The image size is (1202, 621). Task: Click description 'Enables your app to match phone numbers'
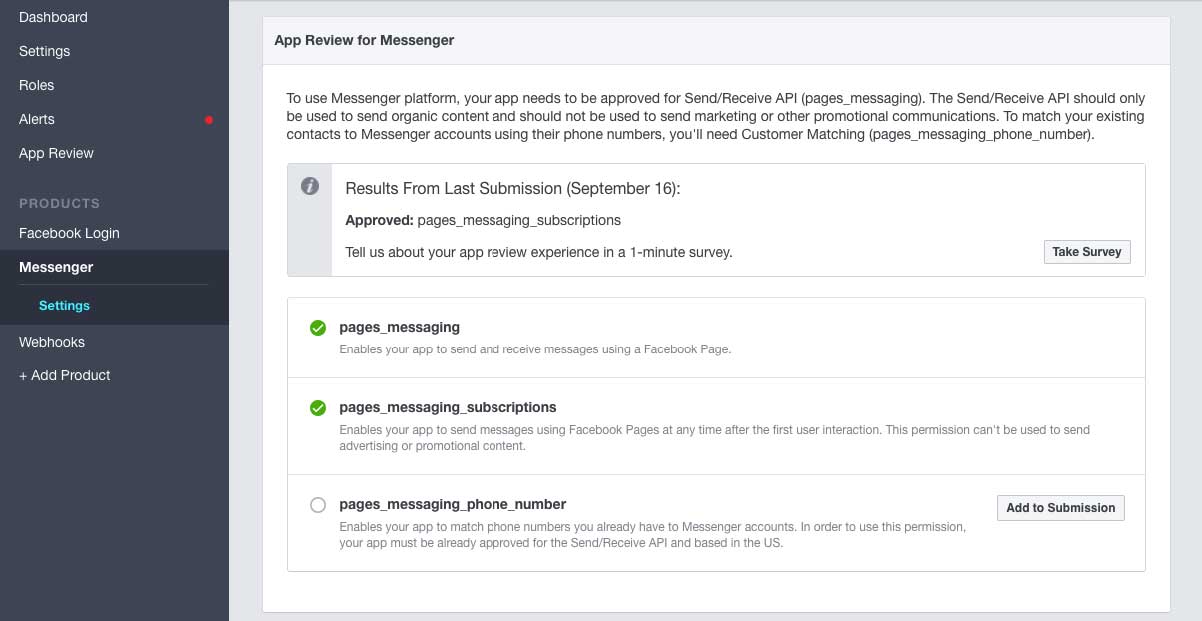653,535
